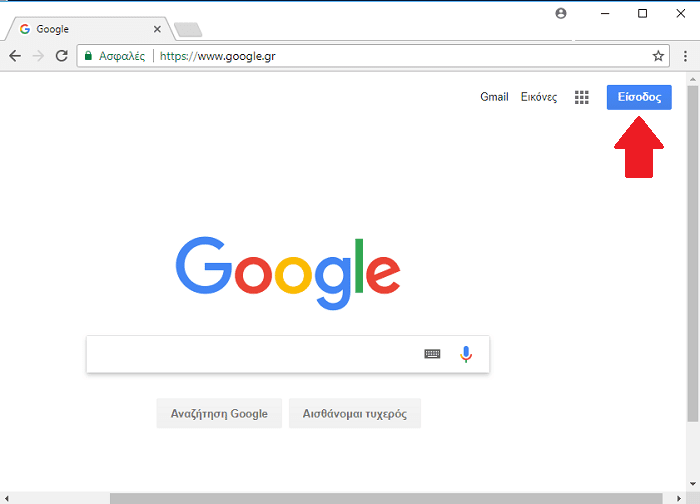Click the Chrome profile avatar icon
Screen dimensions: 700x504
[x=561, y=13]
